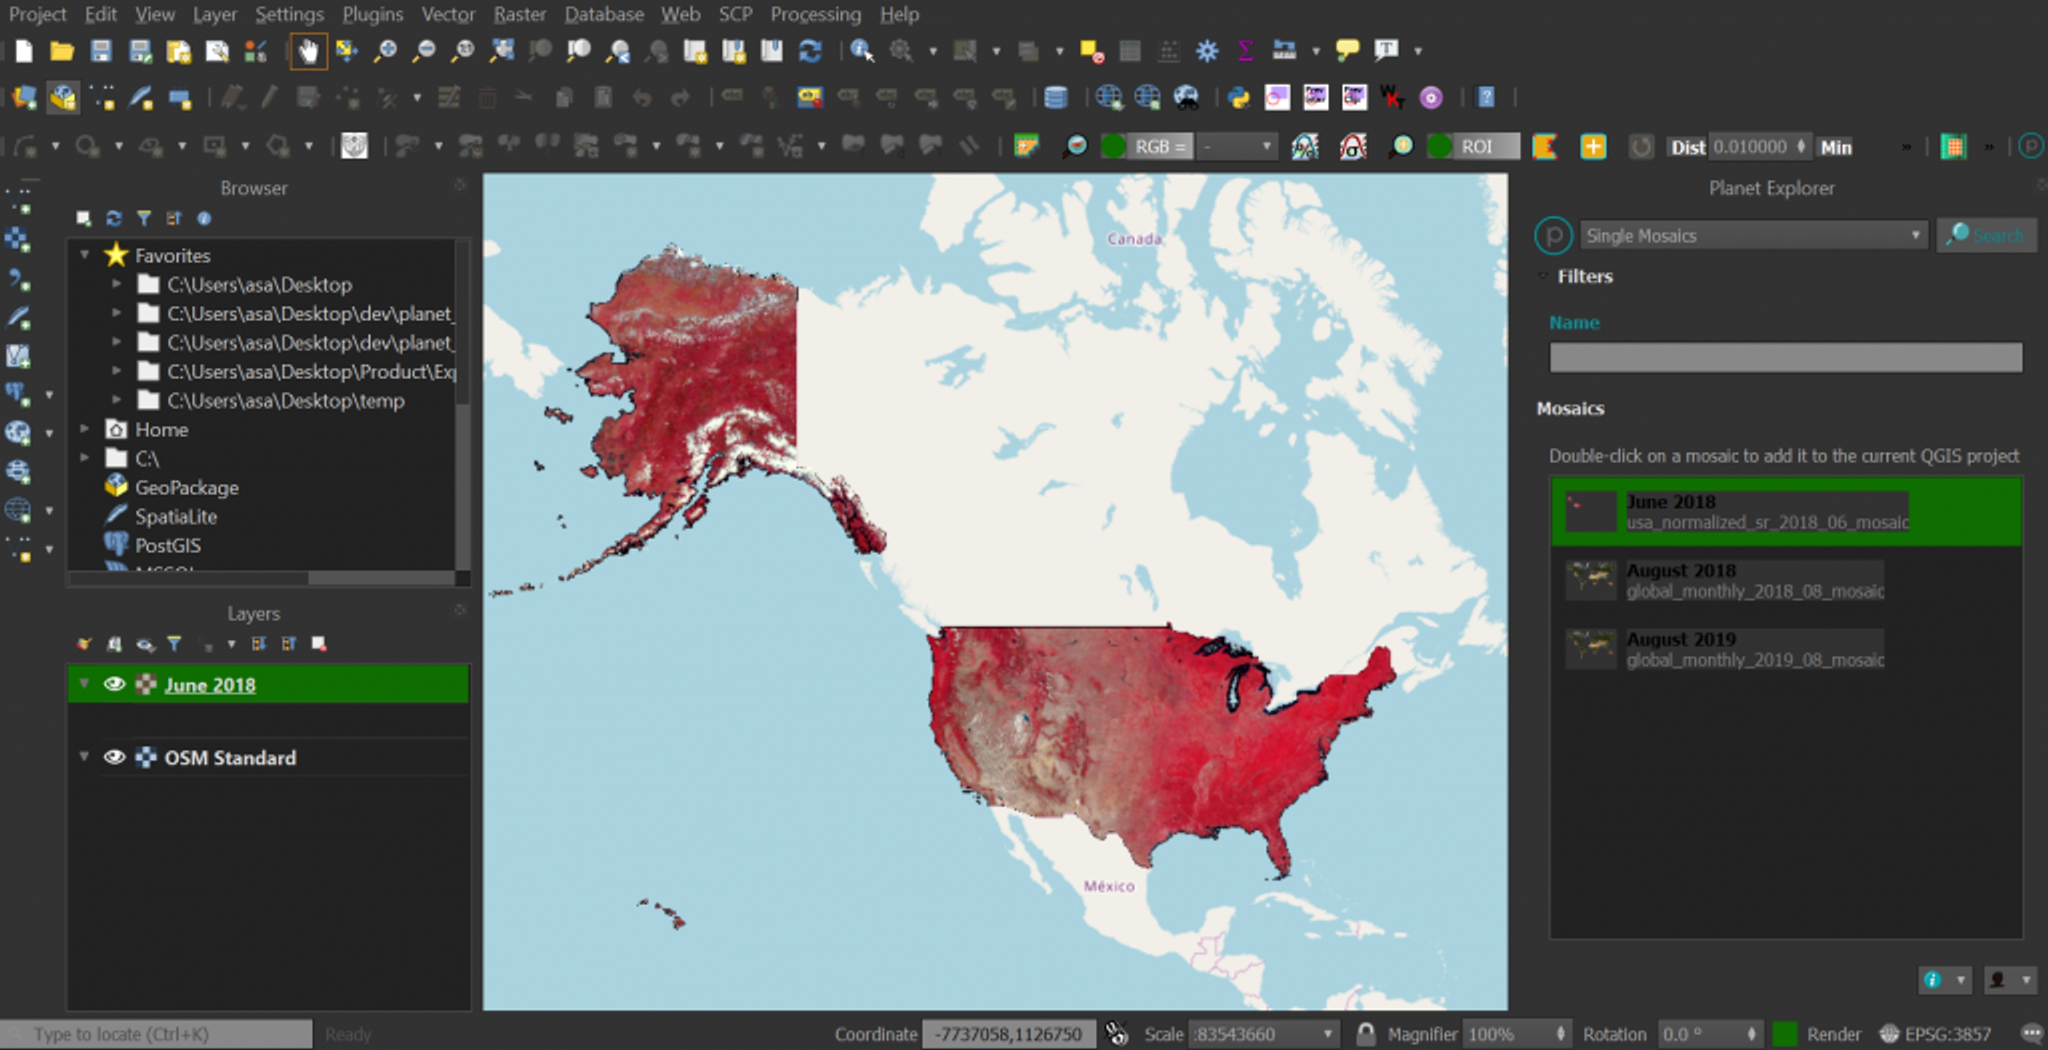The height and width of the screenshot is (1050, 2048).
Task: Expand the C:\Users\asa\Desktop favorite folder
Action: 116,284
